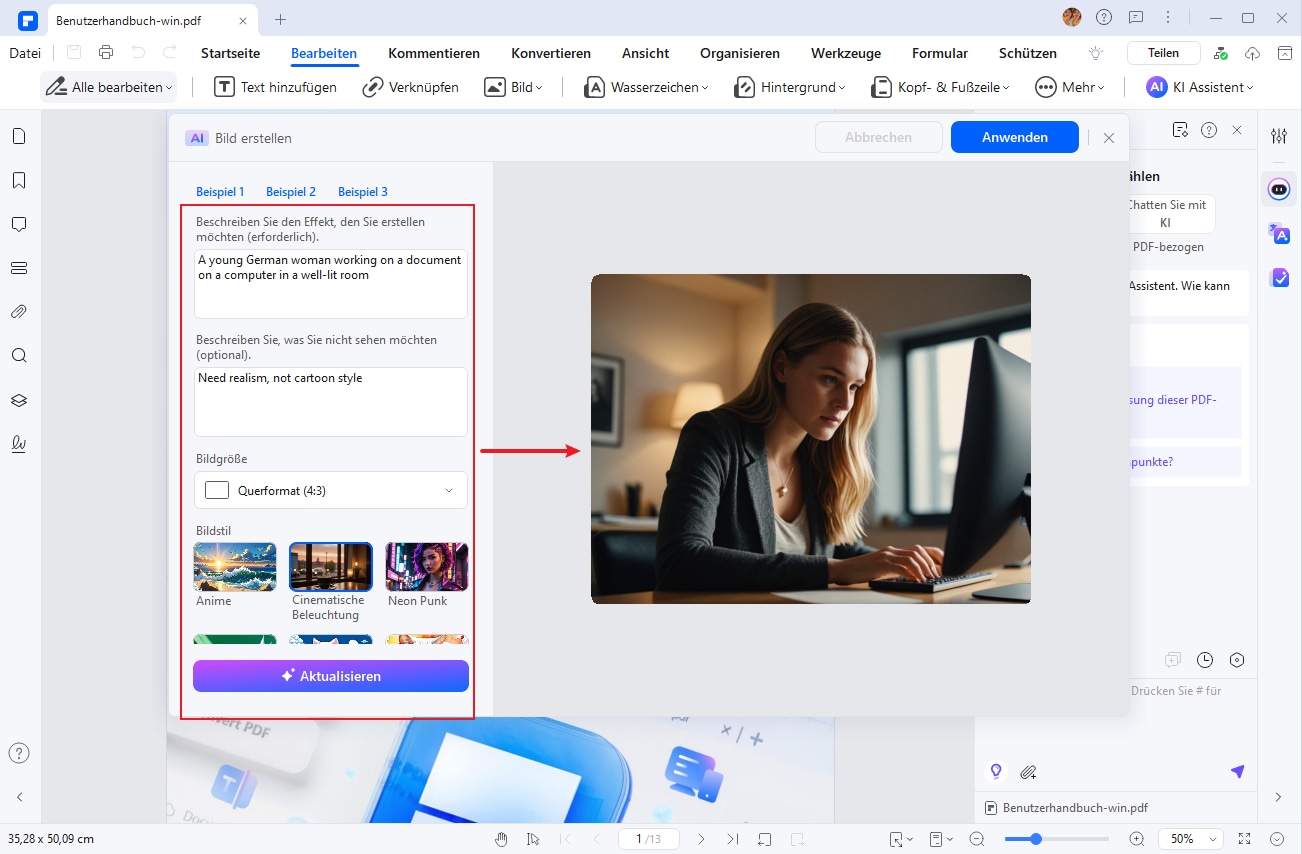Switch to the Kommentieren tab
Image resolution: width=1302 pixels, height=854 pixels.
(434, 53)
